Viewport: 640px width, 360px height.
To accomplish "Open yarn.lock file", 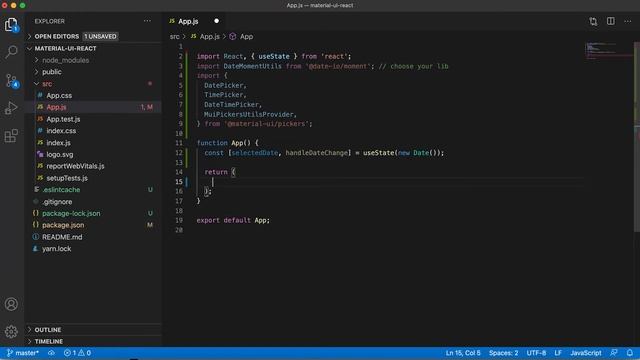I will click(x=94, y=249).
